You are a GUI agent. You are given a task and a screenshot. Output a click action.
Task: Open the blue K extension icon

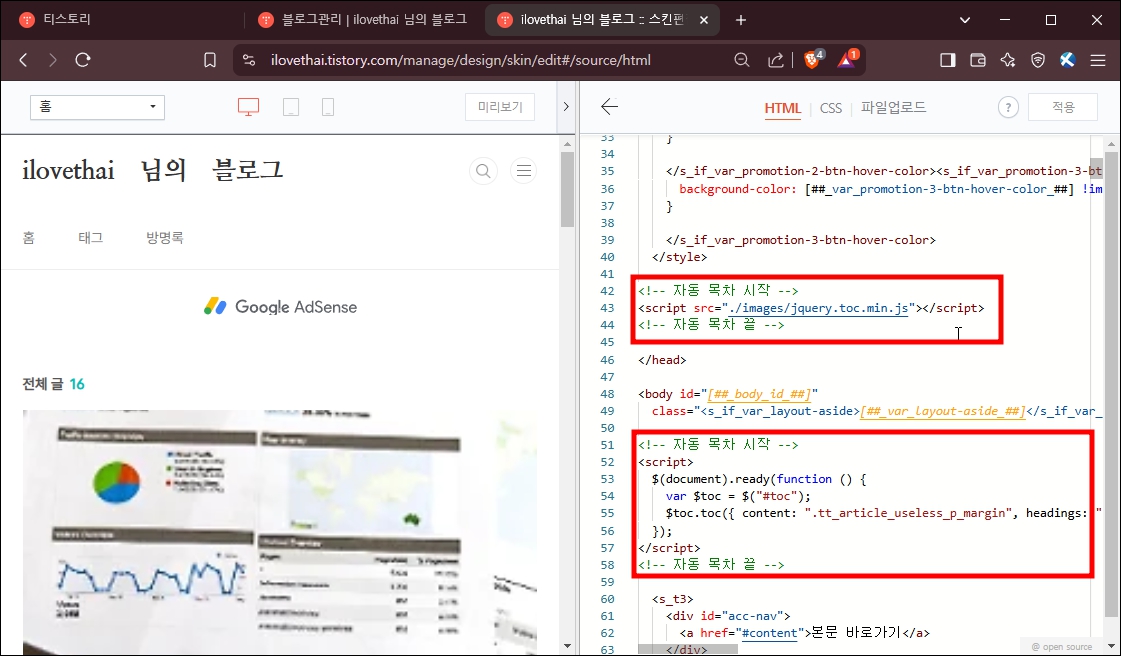tap(1067, 60)
